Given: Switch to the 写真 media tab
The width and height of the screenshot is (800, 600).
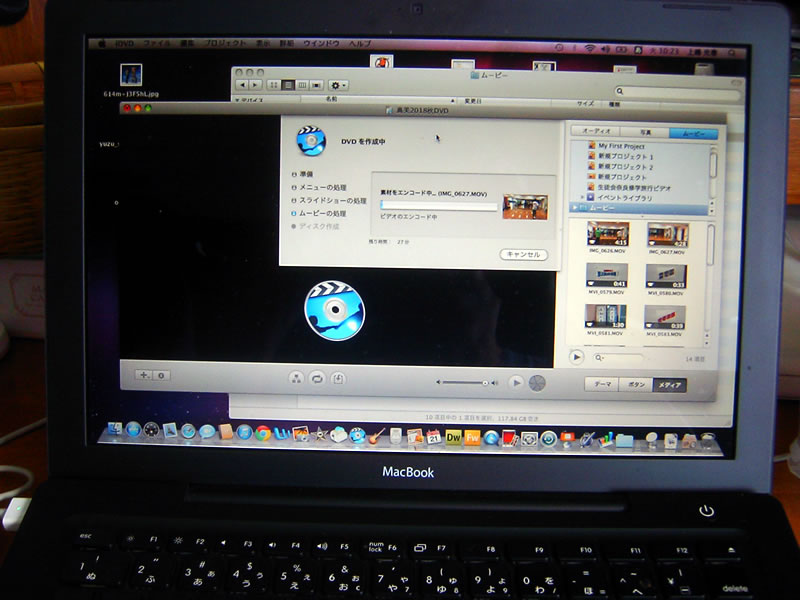Looking at the screenshot, I should (645, 132).
